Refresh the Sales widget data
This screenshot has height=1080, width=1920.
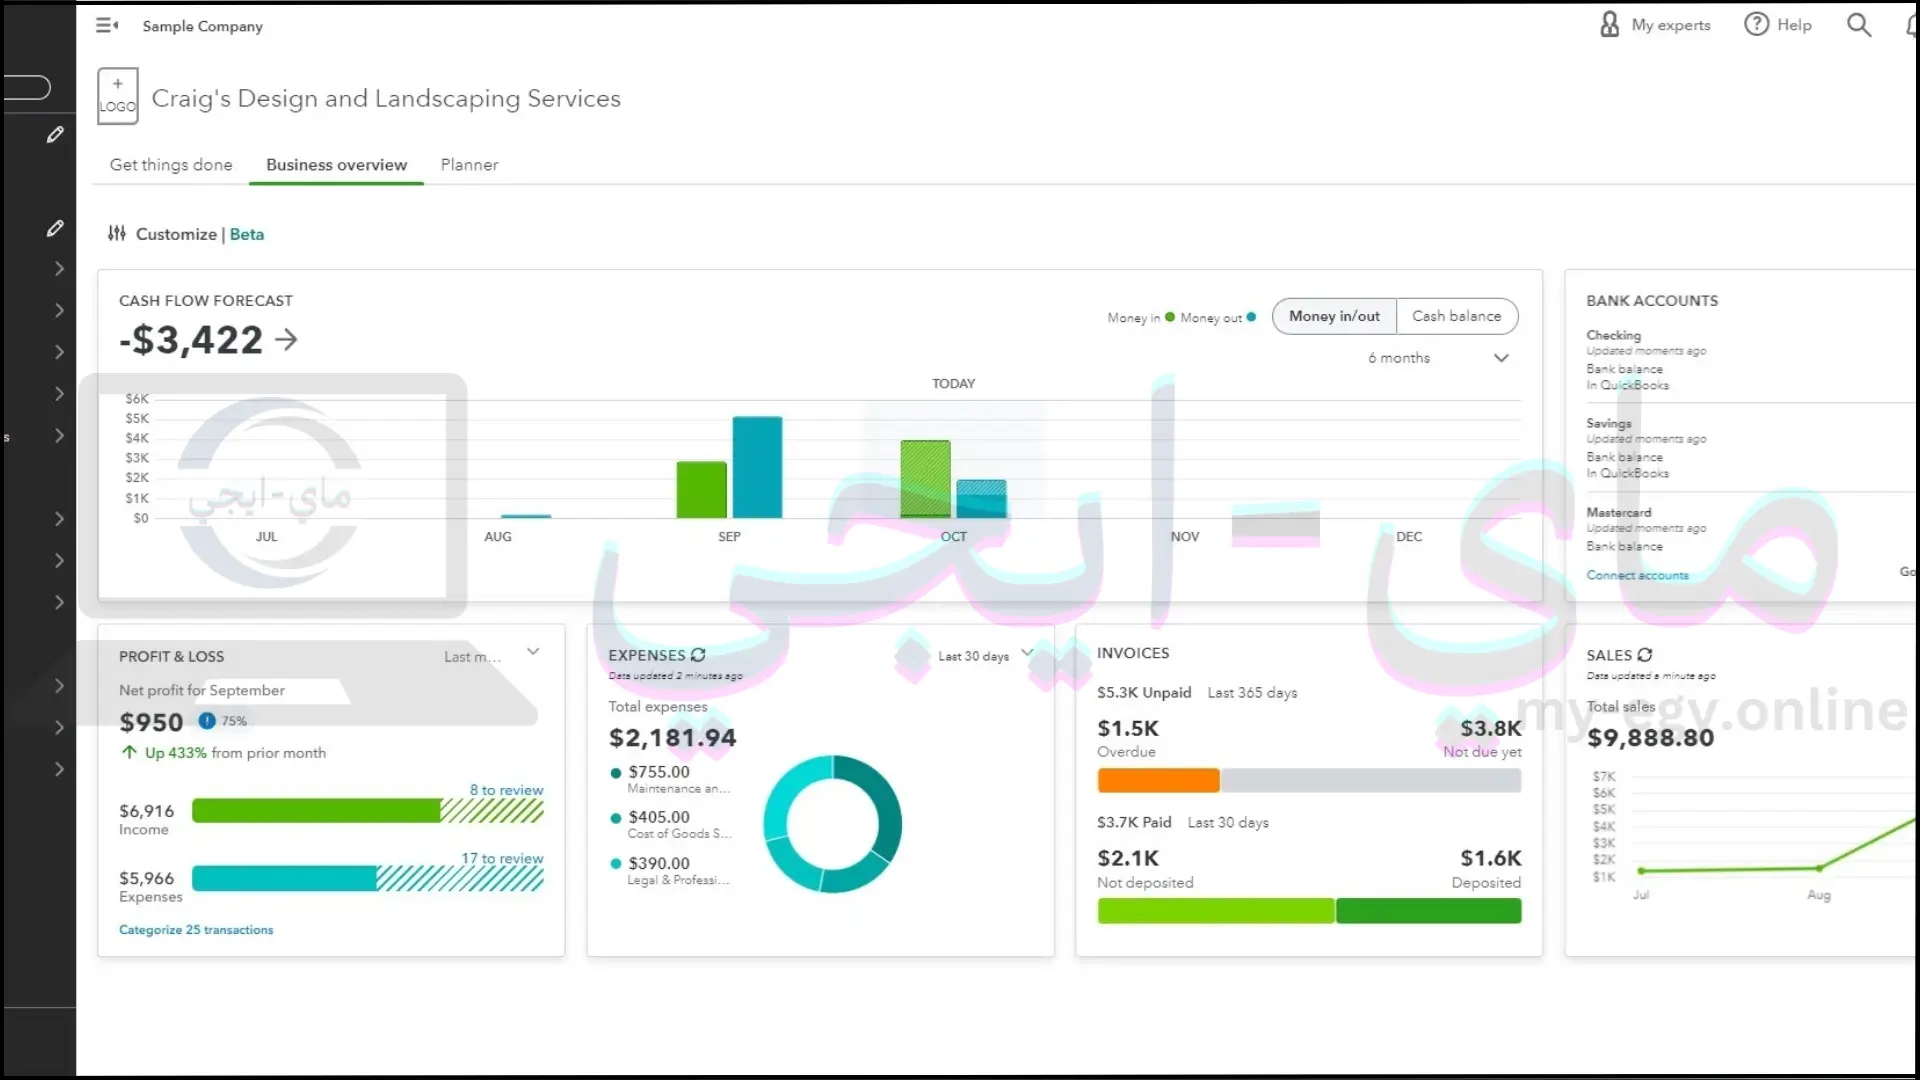(1645, 655)
